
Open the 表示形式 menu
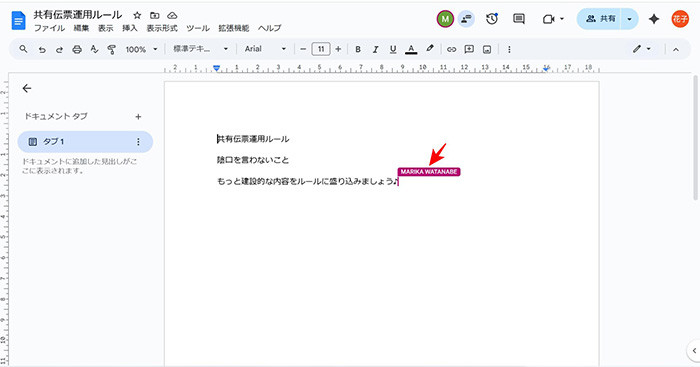pos(162,28)
